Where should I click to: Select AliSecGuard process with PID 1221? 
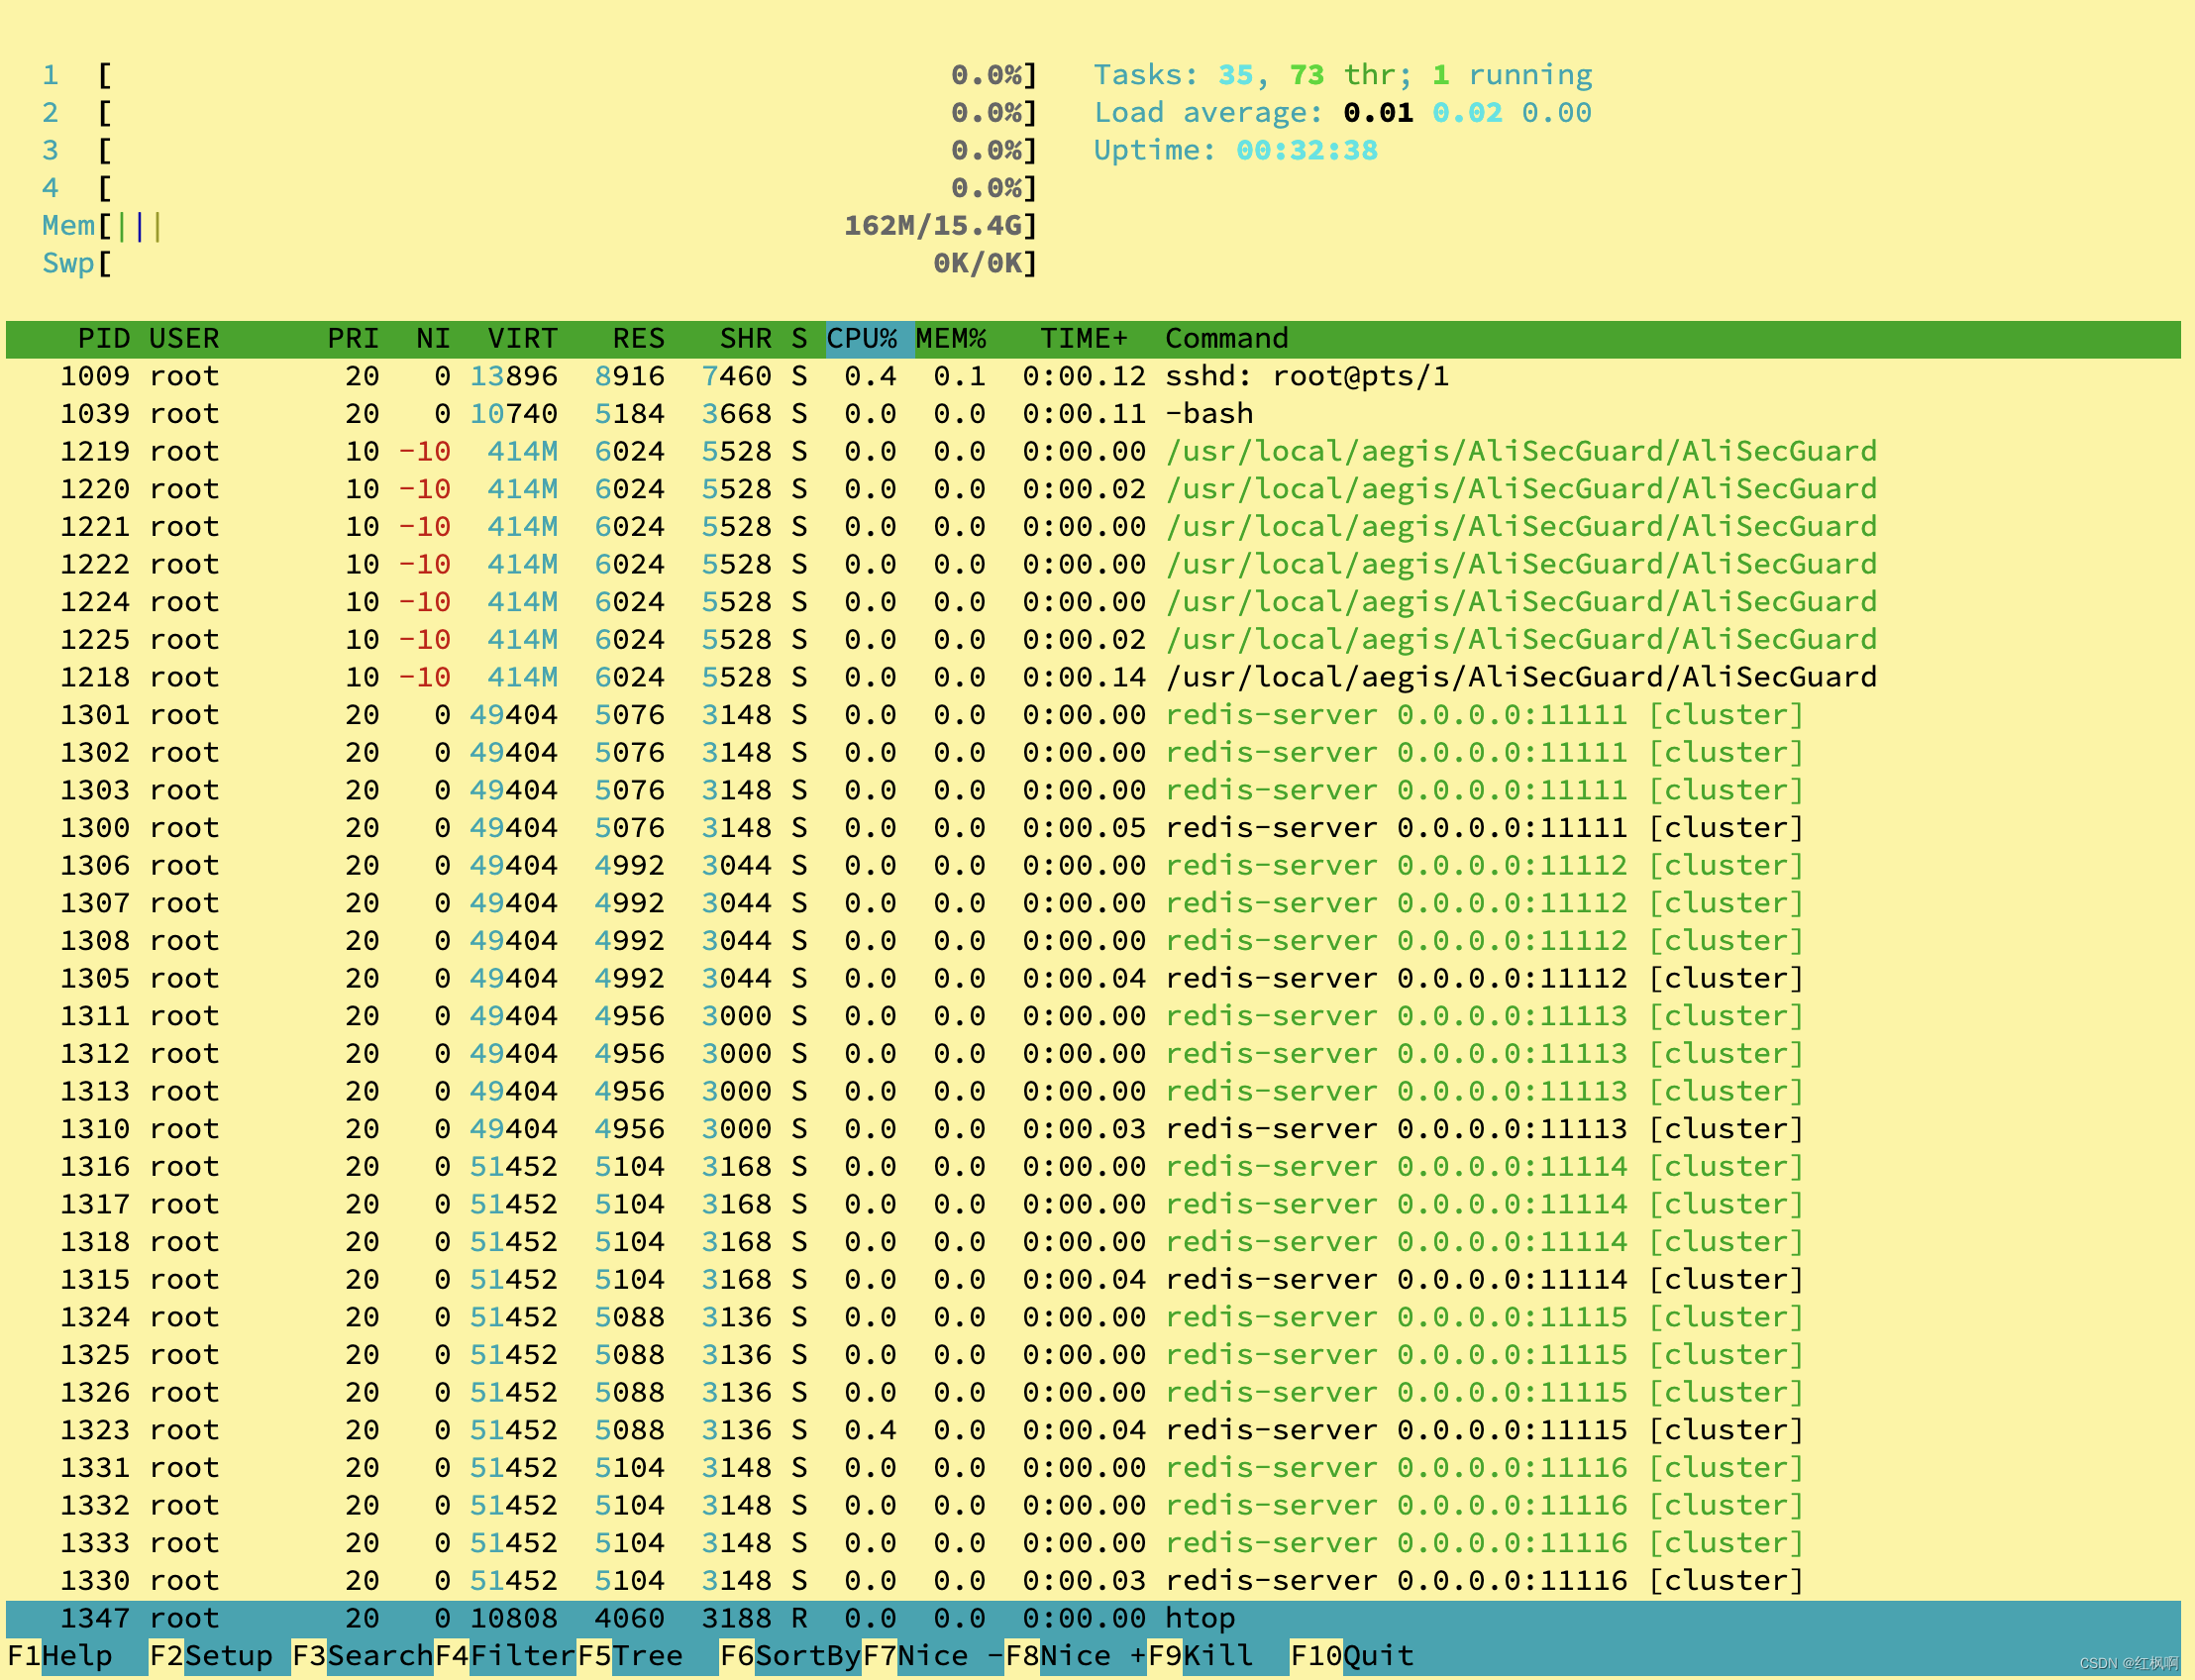pos(1093,527)
